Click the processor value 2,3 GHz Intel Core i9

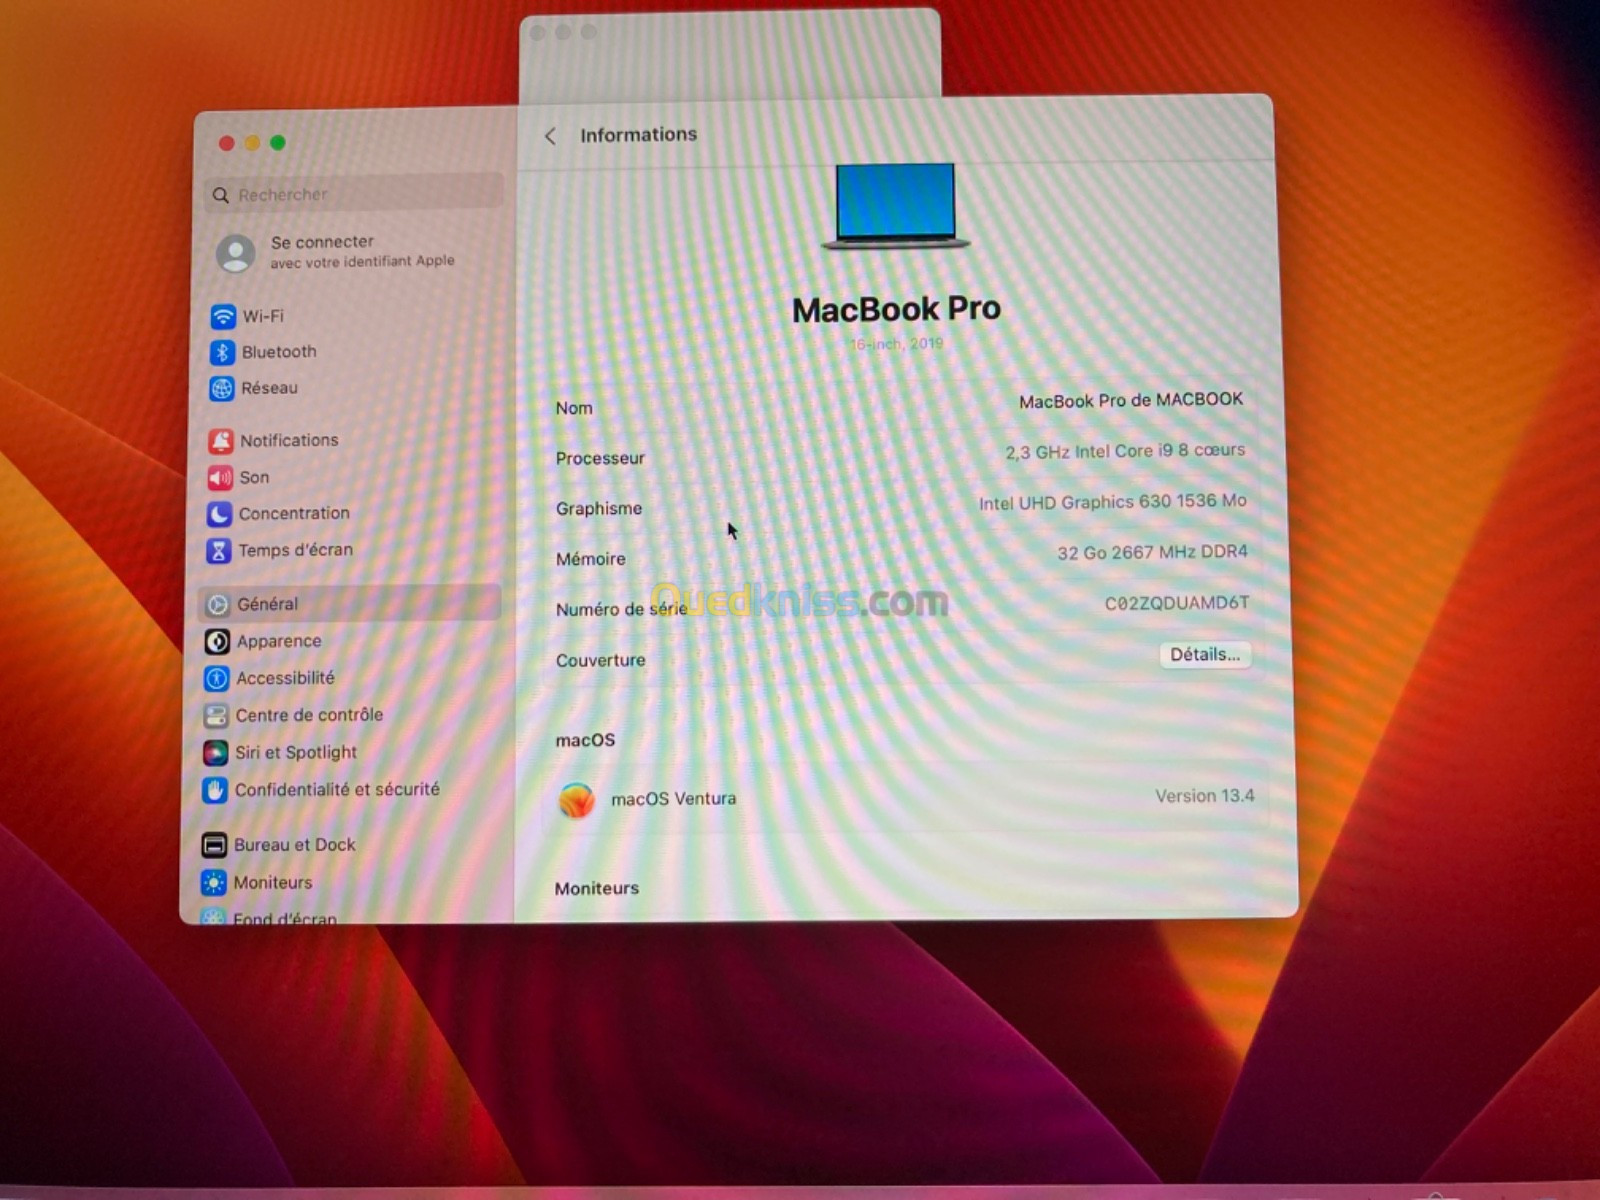(x=1125, y=451)
